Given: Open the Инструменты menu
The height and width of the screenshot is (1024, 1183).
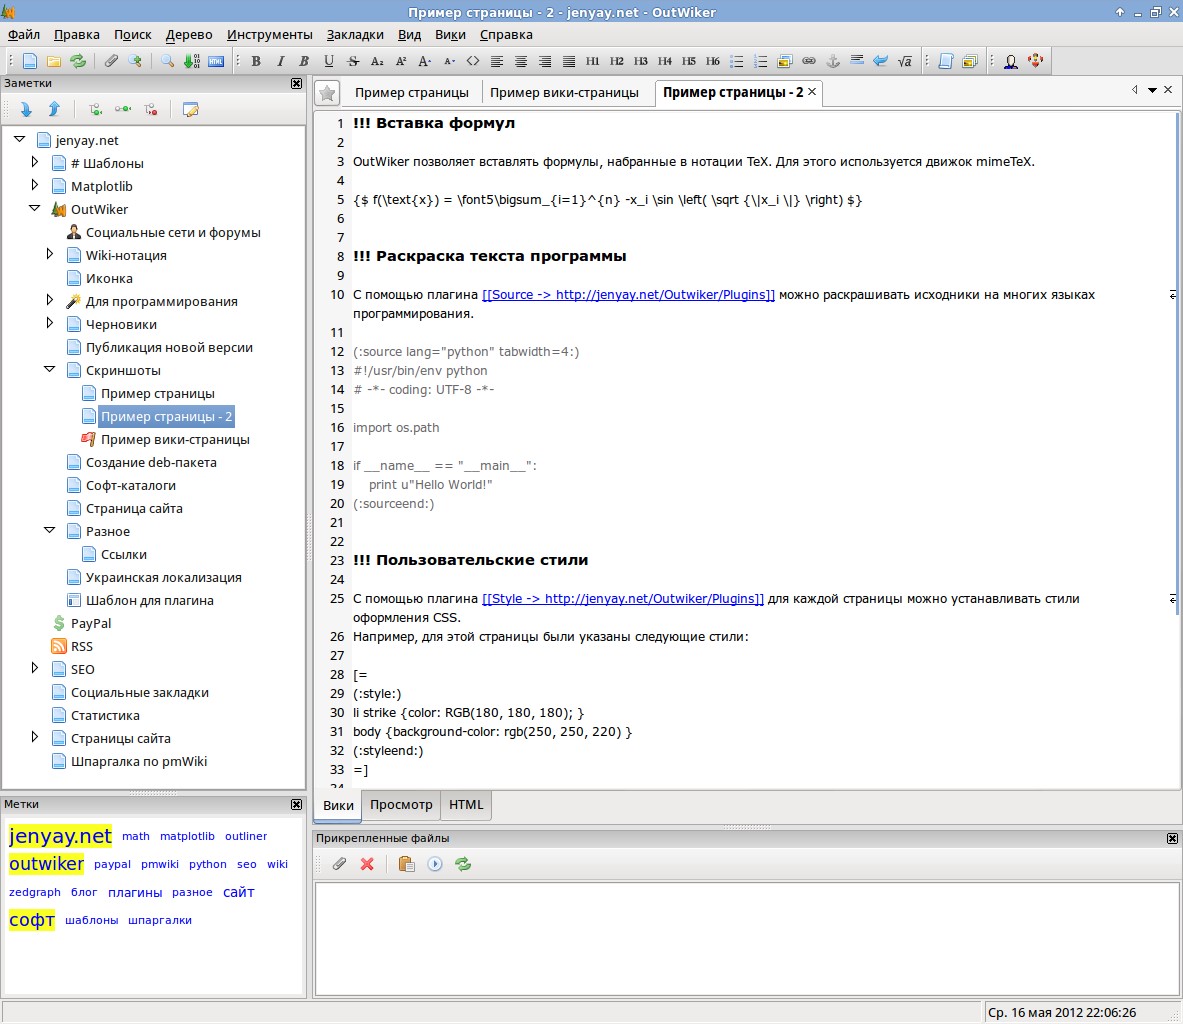Looking at the screenshot, I should (269, 34).
